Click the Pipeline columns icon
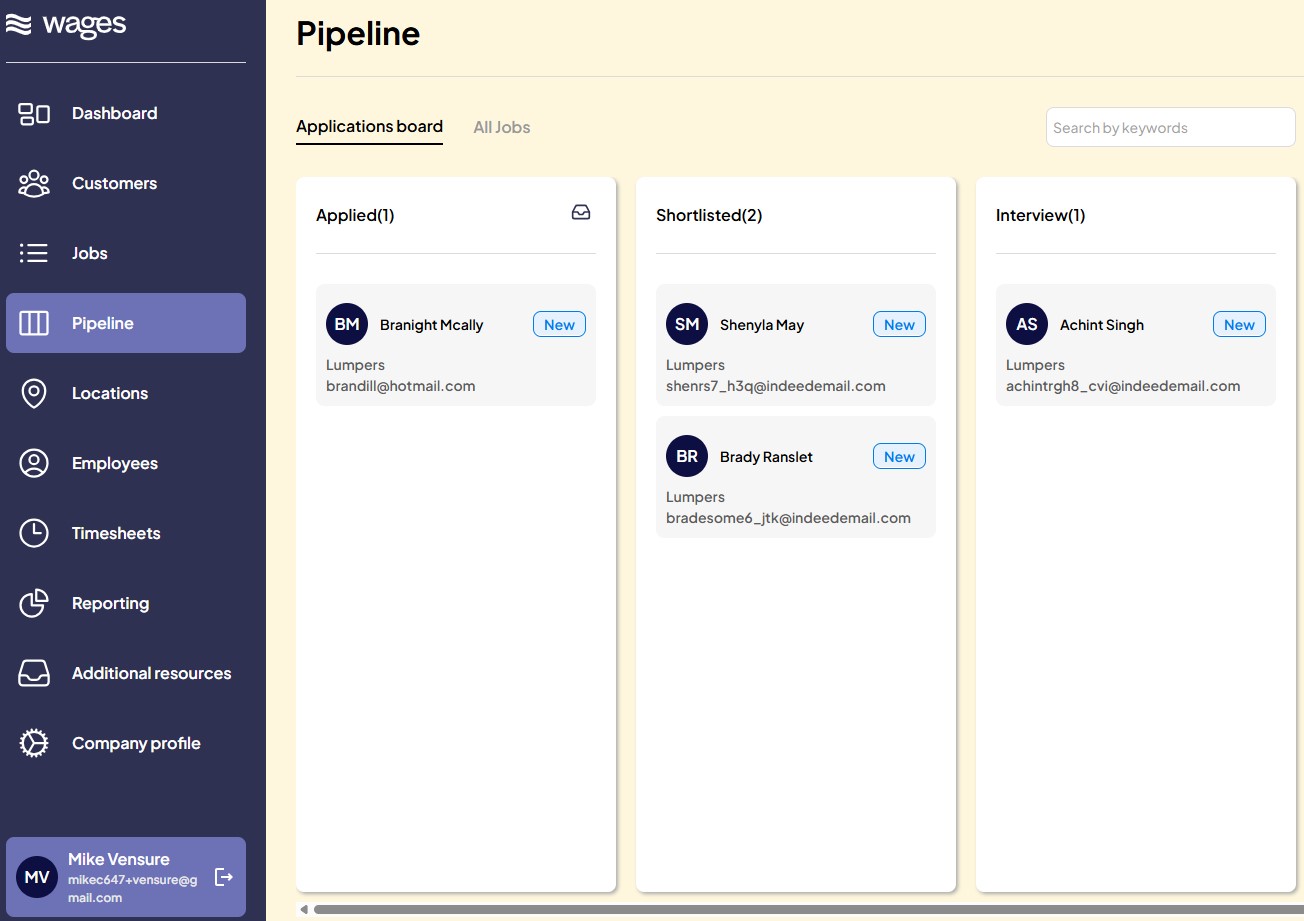This screenshot has height=921, width=1304. pos(34,323)
